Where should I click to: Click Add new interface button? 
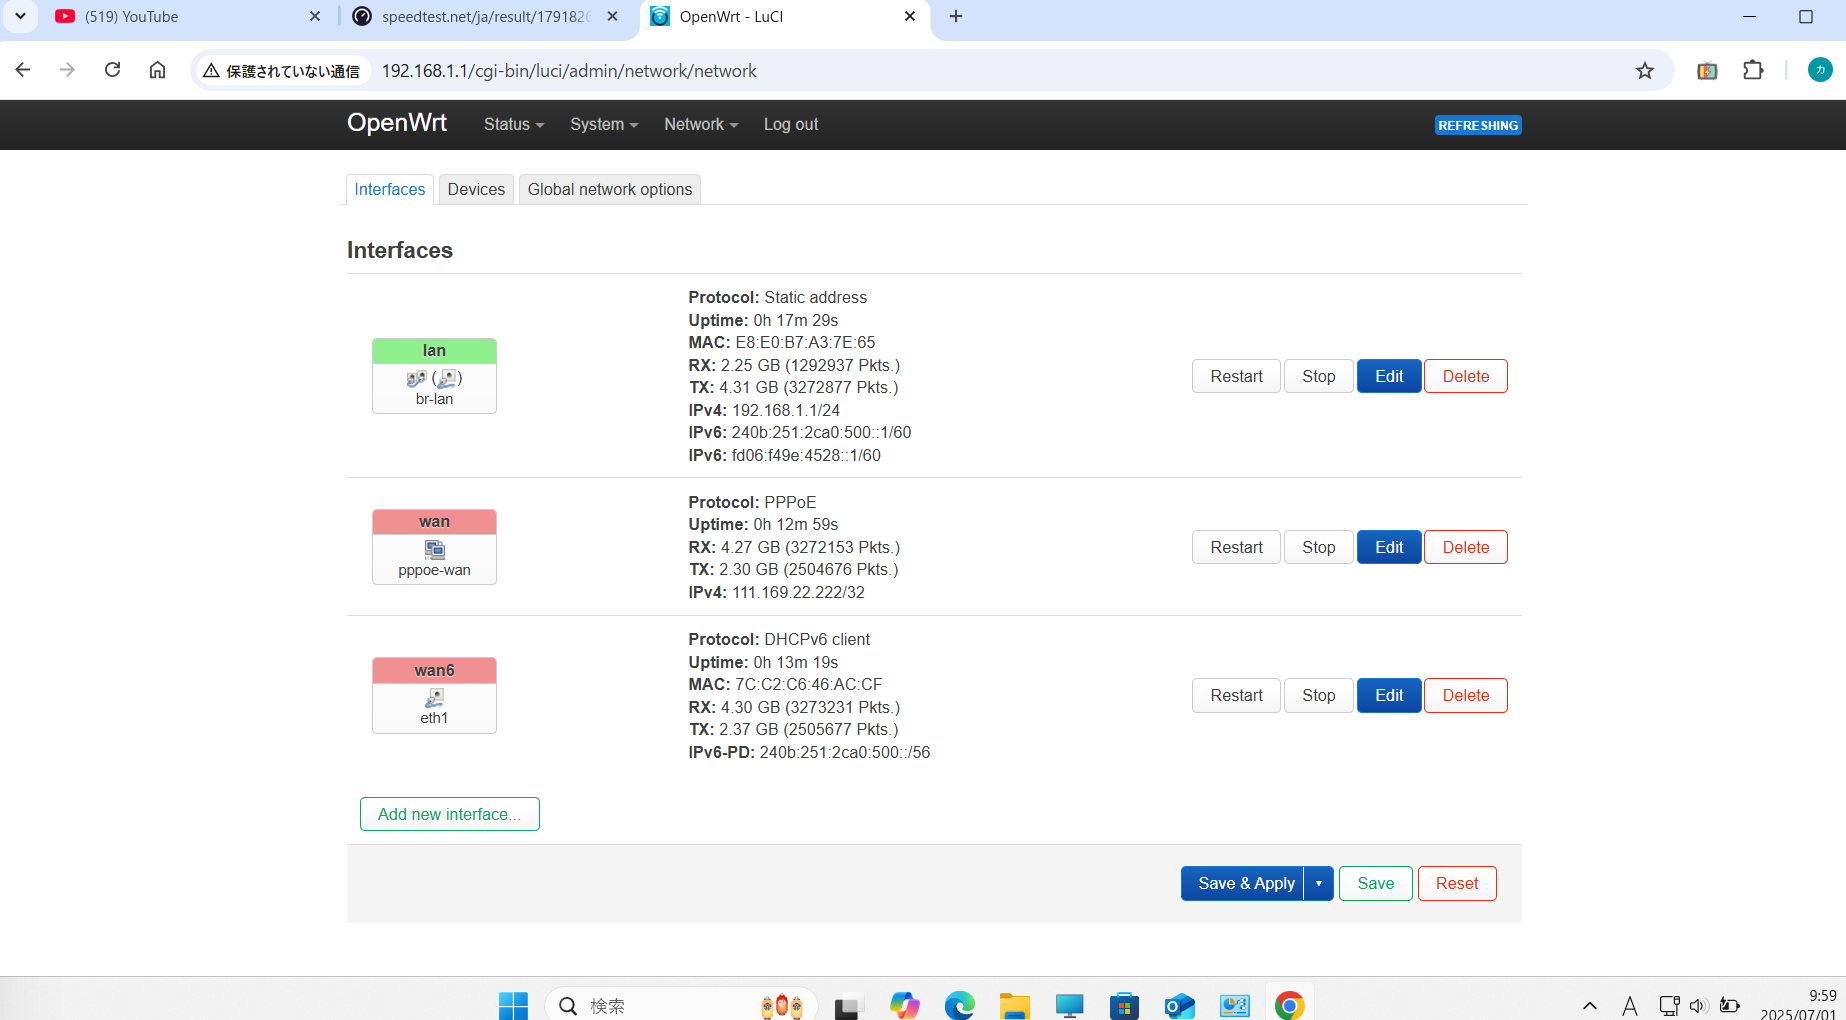(x=449, y=814)
